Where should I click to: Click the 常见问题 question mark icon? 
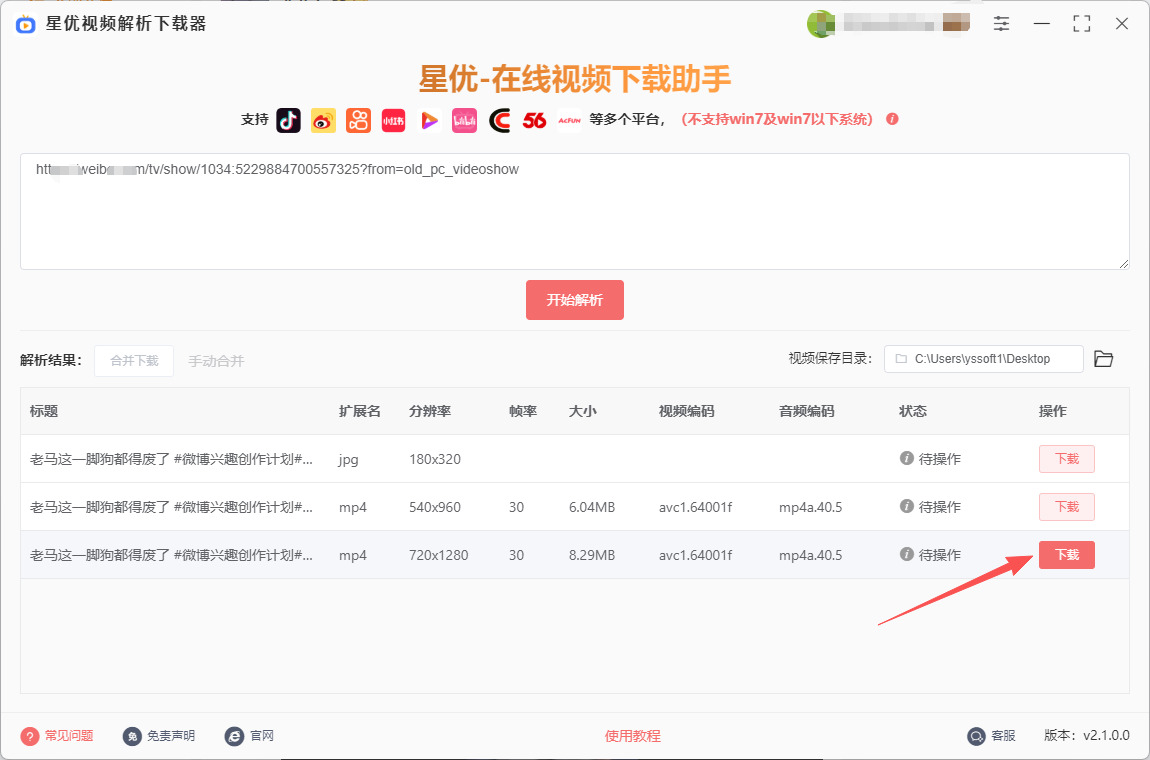tap(29, 736)
